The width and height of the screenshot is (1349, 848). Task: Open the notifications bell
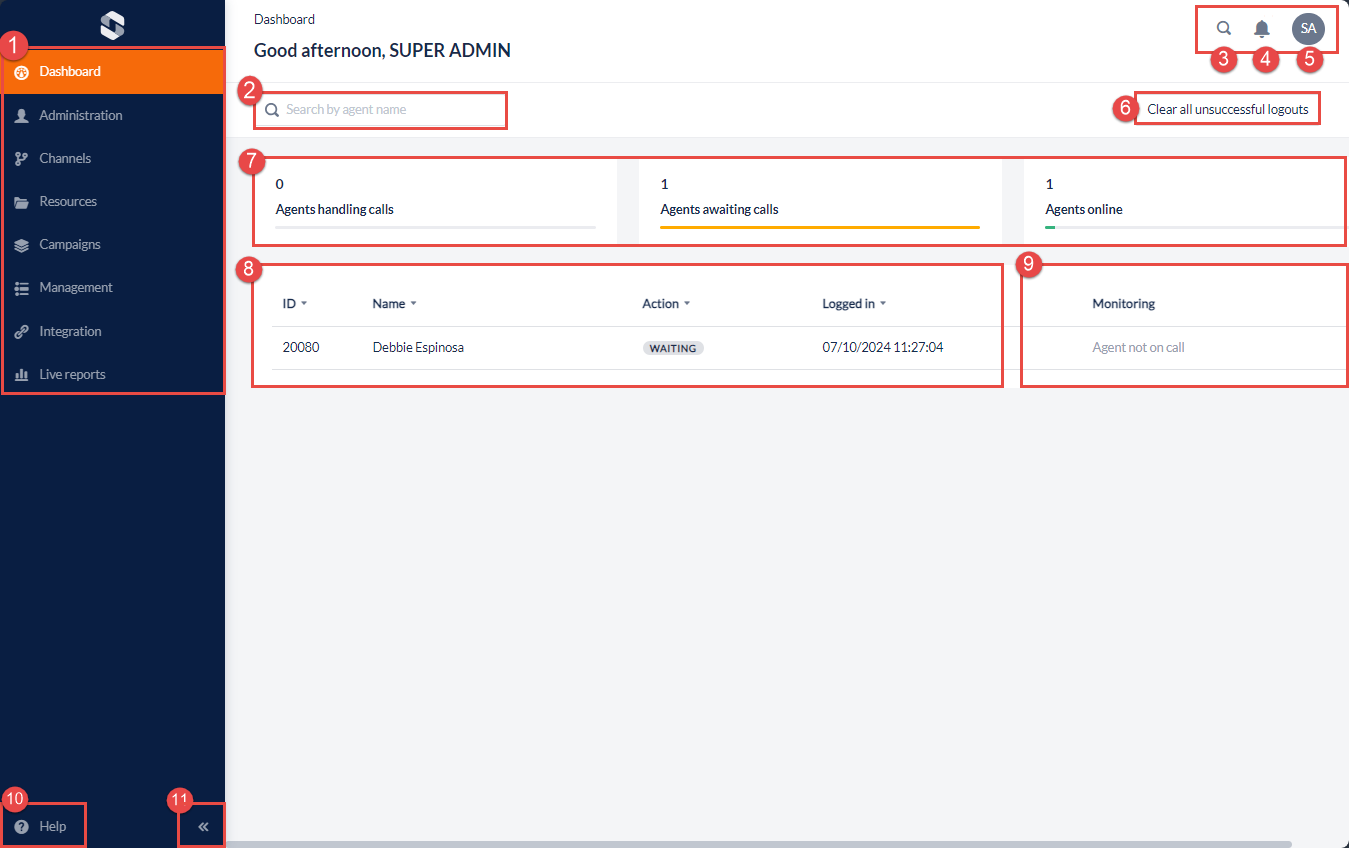click(x=1262, y=29)
